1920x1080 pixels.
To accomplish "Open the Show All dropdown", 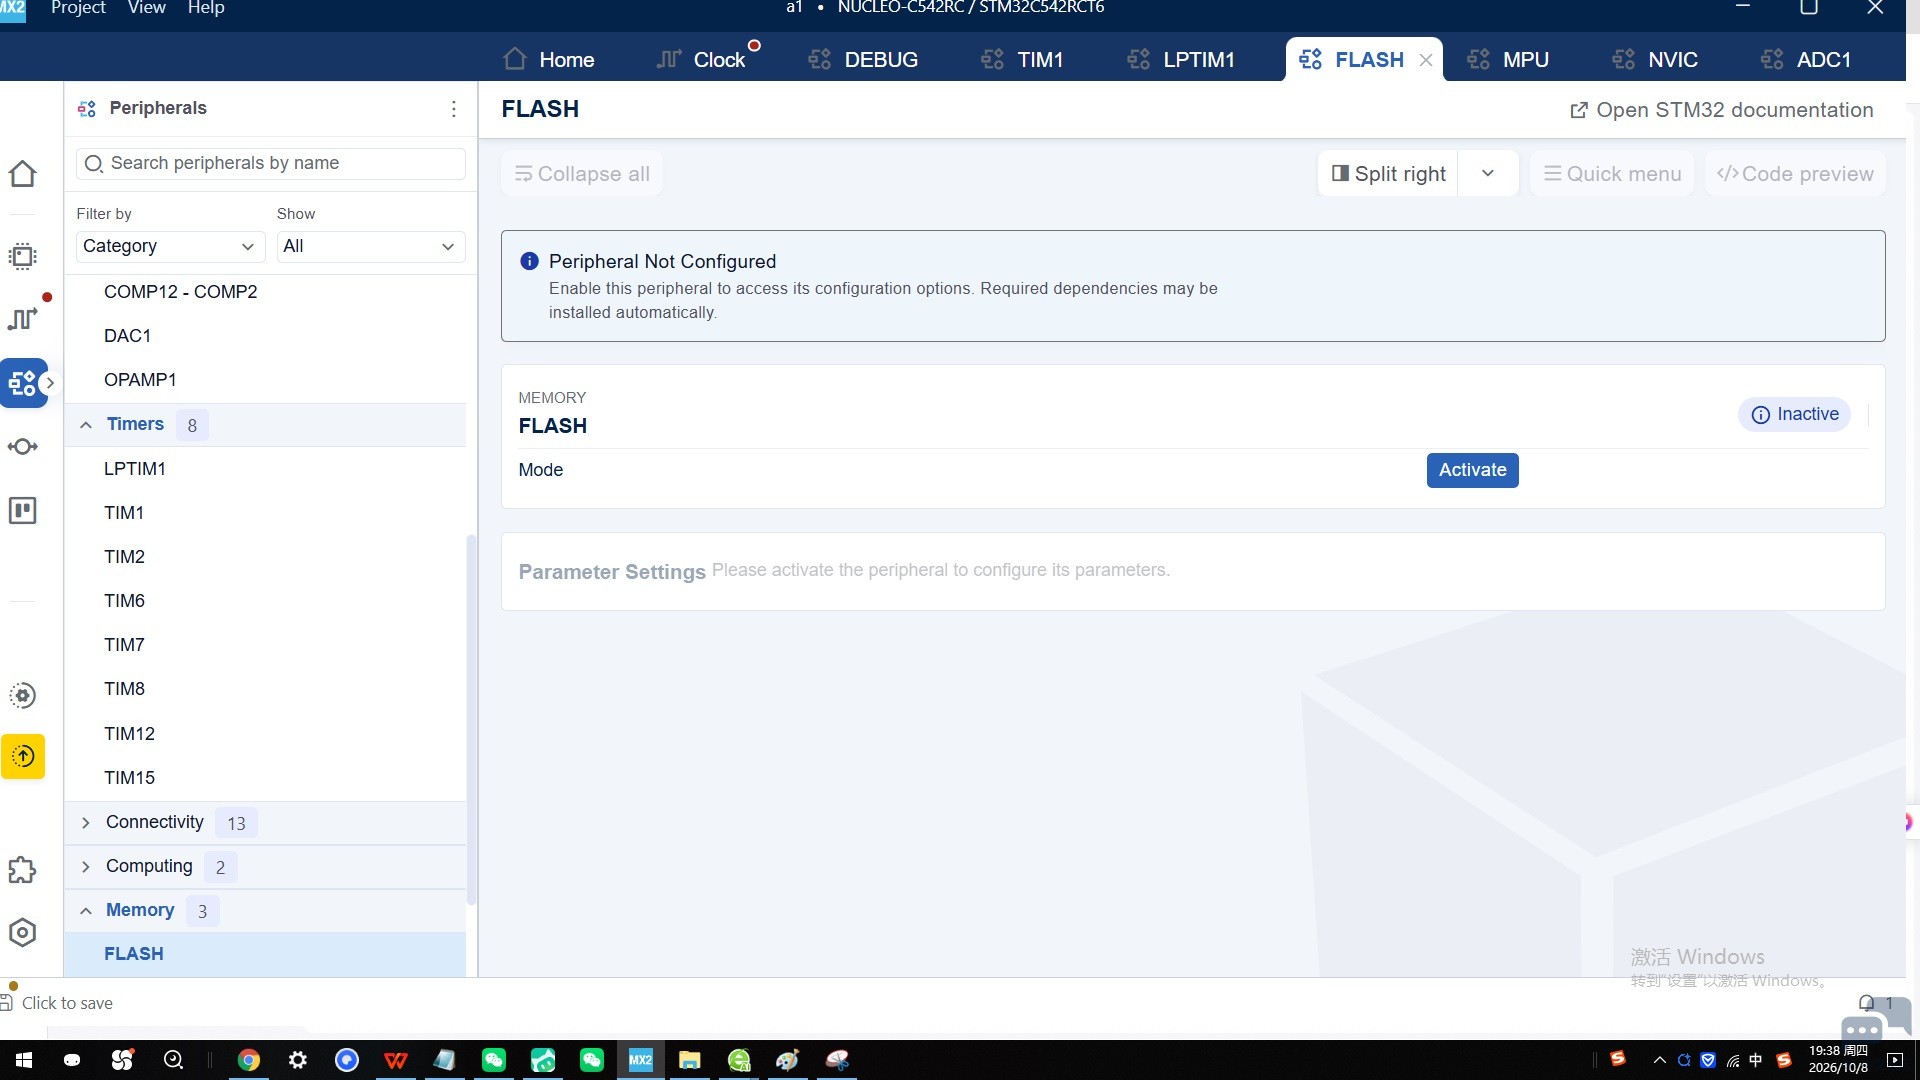I will (371, 246).
